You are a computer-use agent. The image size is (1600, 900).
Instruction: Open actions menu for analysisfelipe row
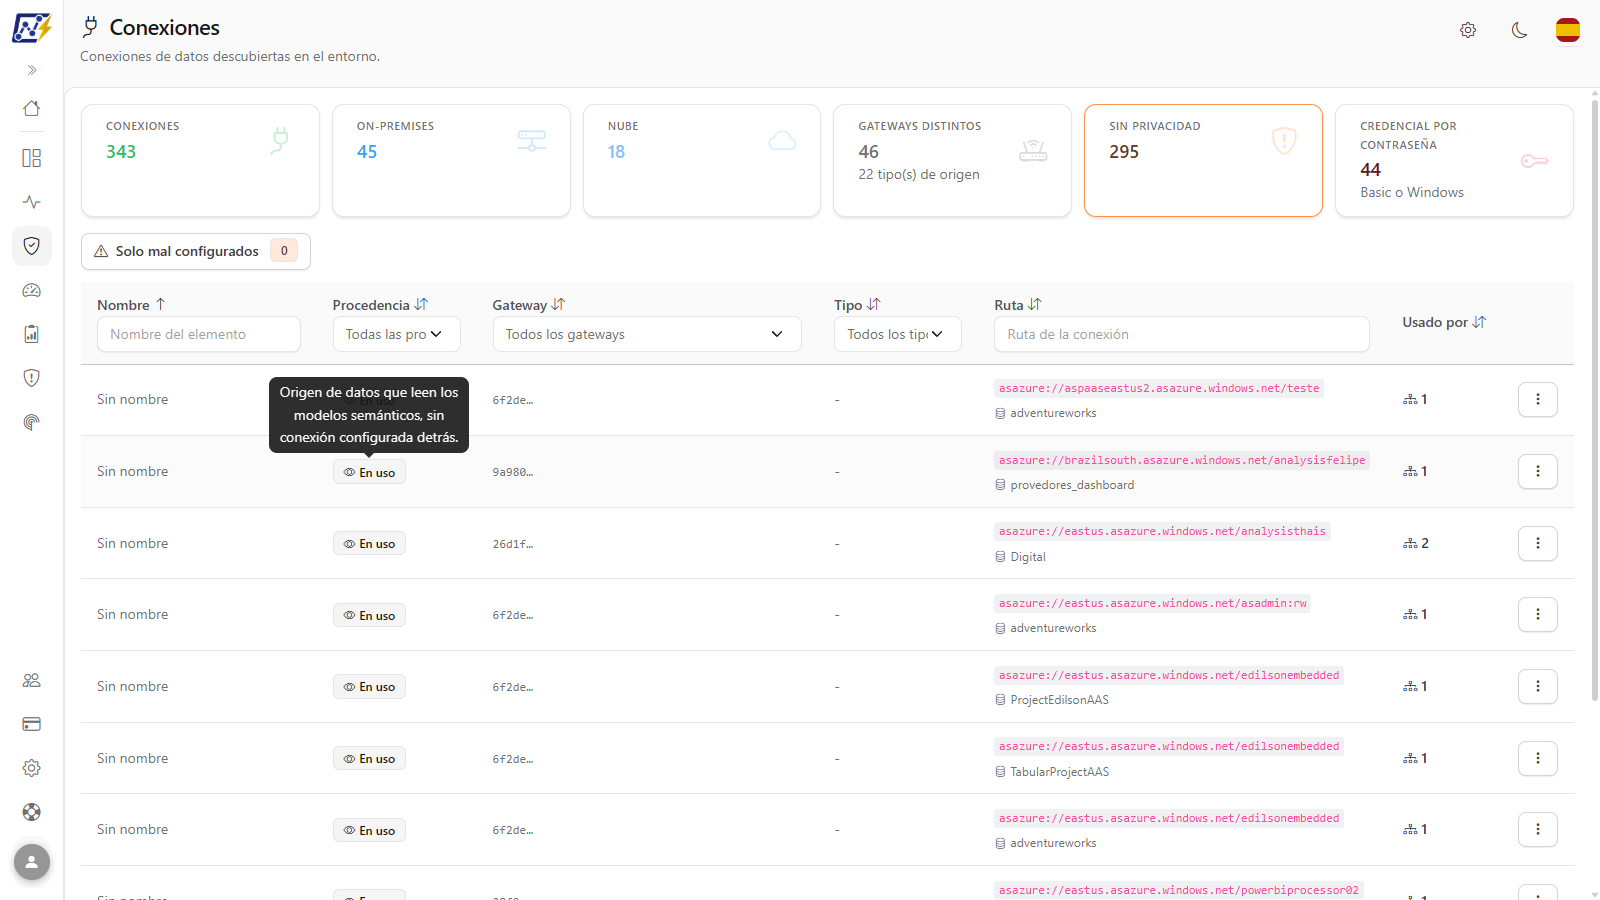1538,471
